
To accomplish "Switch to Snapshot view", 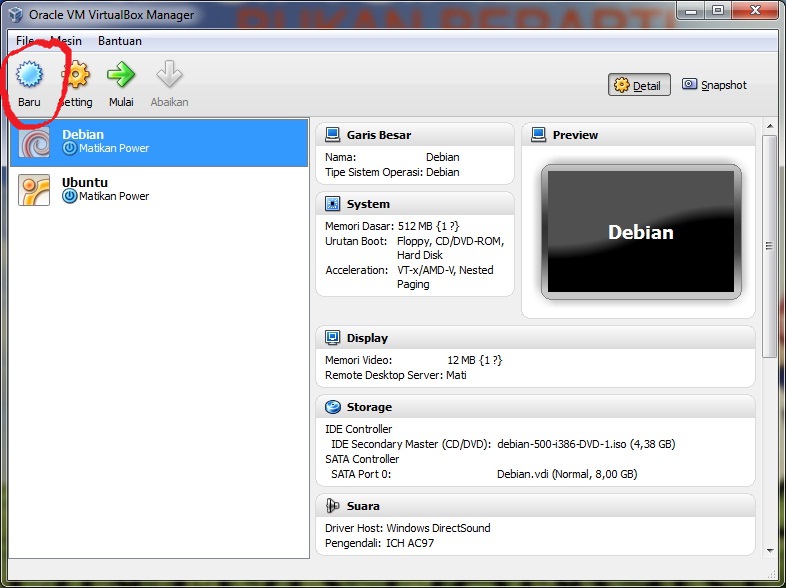I will 714,85.
